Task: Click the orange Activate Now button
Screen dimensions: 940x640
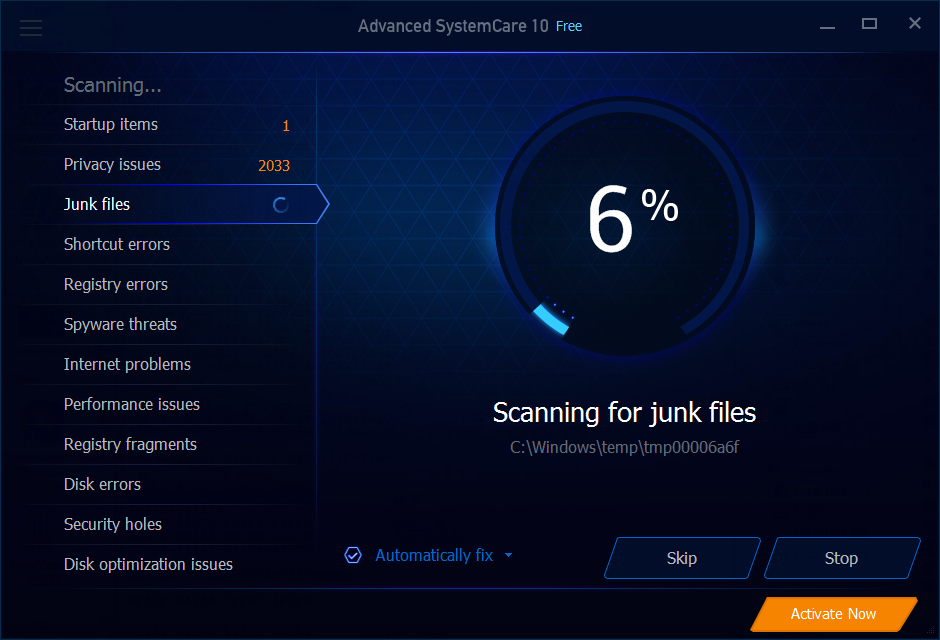Action: (833, 614)
